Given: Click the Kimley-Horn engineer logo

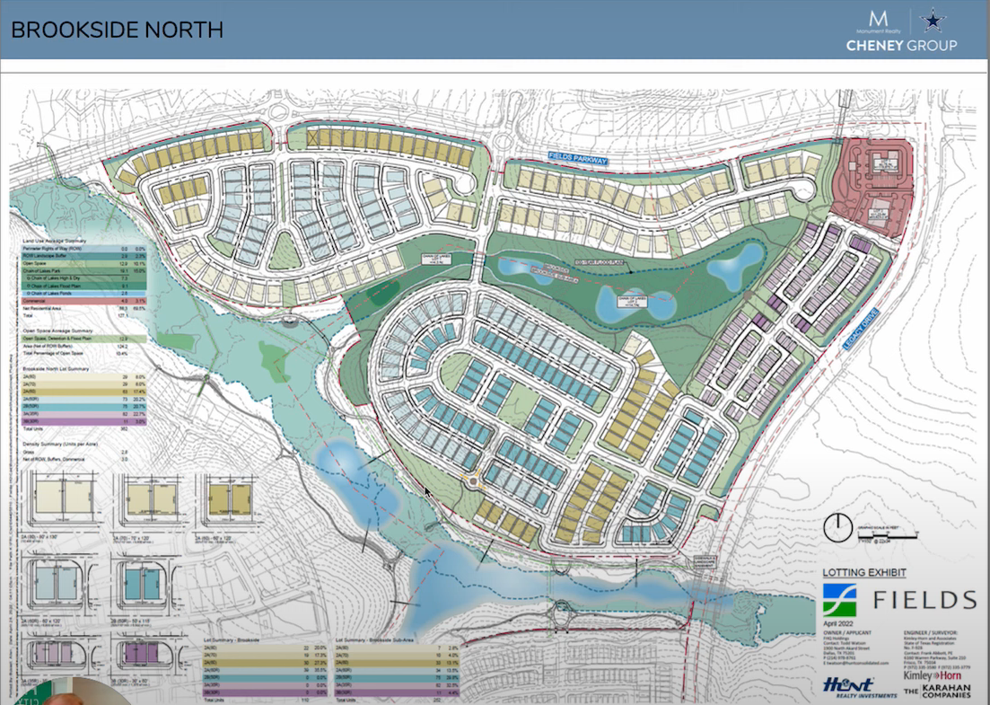Looking at the screenshot, I should pos(933,676).
